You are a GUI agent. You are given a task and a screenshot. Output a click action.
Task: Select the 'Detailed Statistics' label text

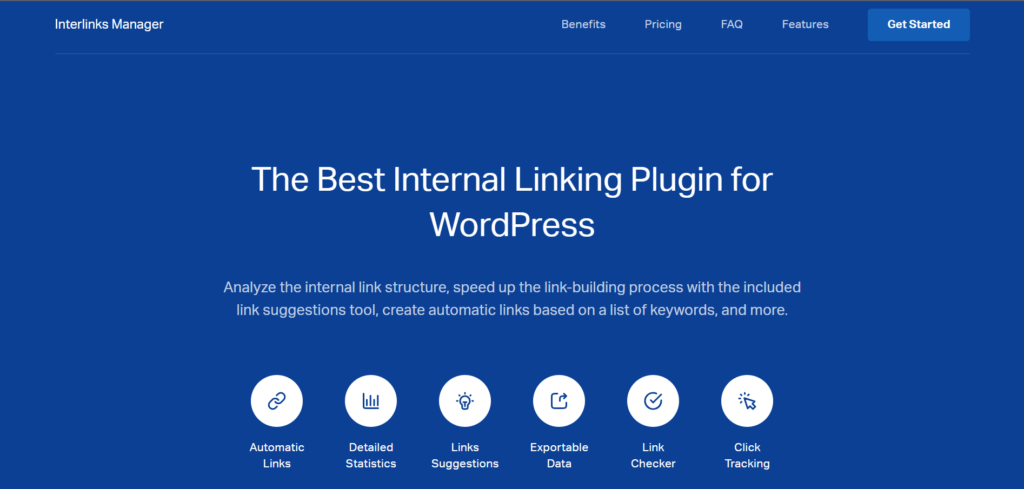(371, 456)
